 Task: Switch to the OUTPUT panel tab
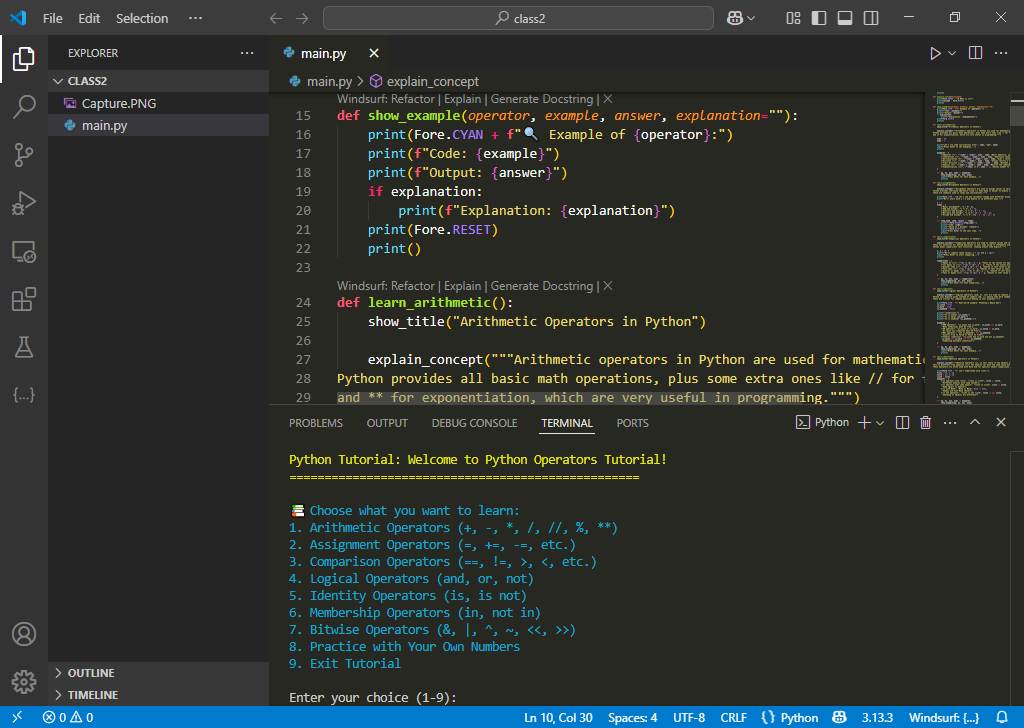point(387,423)
